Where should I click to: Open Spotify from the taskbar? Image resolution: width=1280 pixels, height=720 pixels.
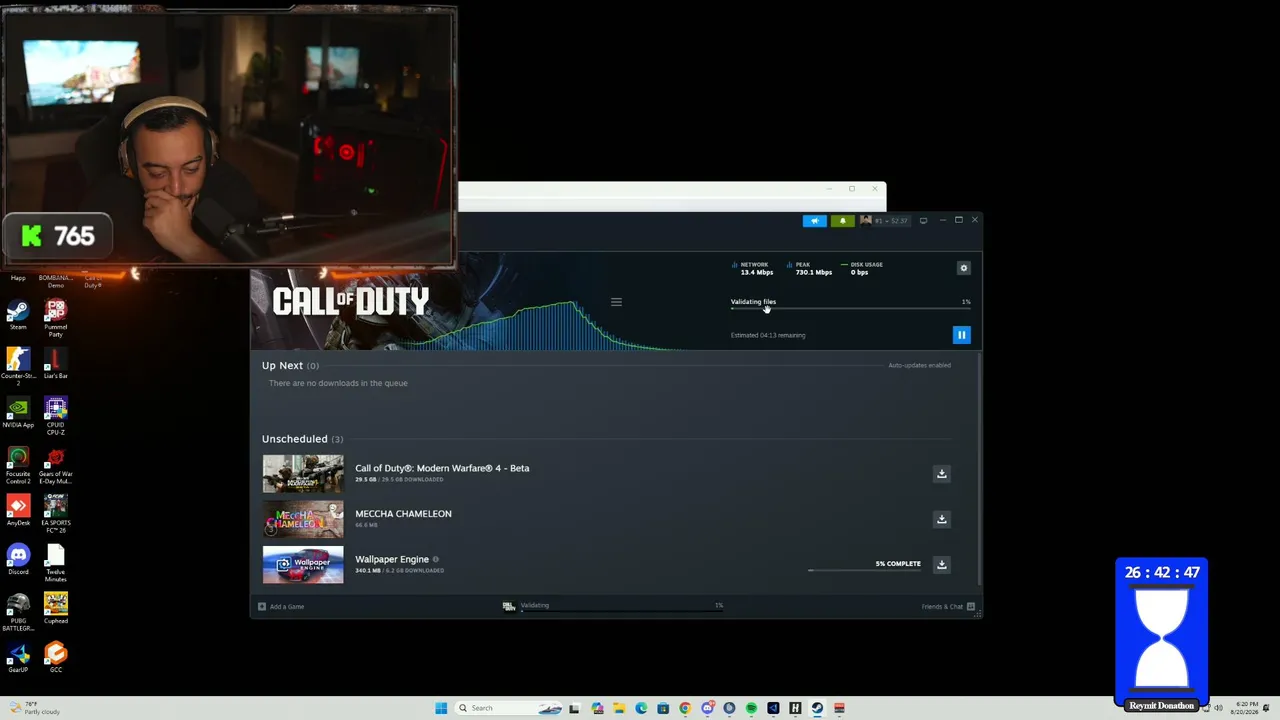[x=751, y=708]
